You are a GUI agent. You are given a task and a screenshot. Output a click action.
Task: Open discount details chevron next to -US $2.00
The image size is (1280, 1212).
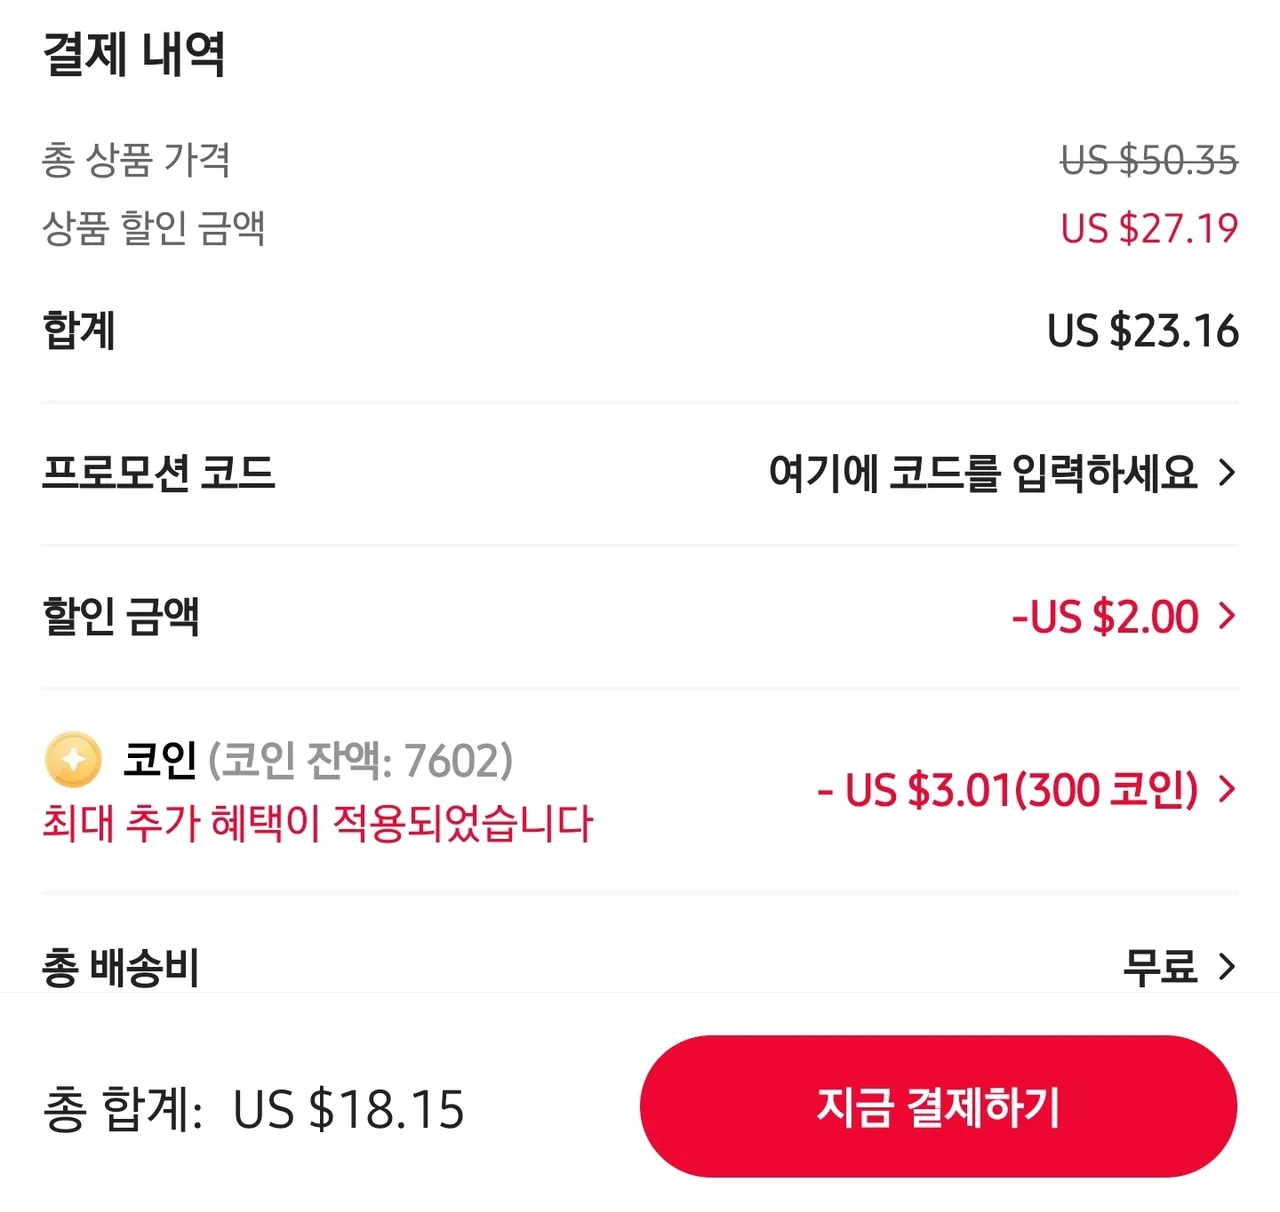(x=1228, y=616)
